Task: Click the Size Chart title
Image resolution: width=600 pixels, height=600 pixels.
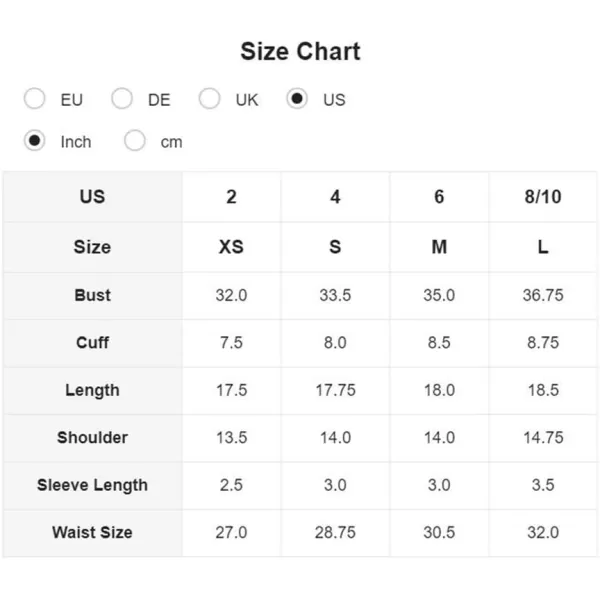Action: (x=300, y=51)
